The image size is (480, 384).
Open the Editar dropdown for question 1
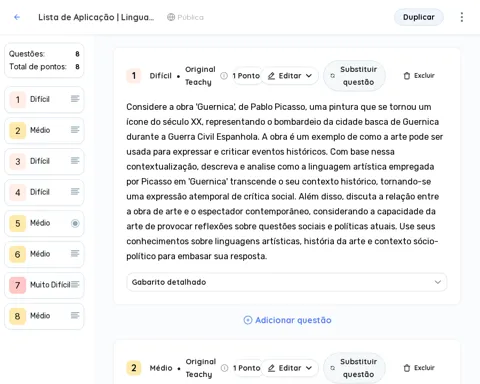[290, 76]
